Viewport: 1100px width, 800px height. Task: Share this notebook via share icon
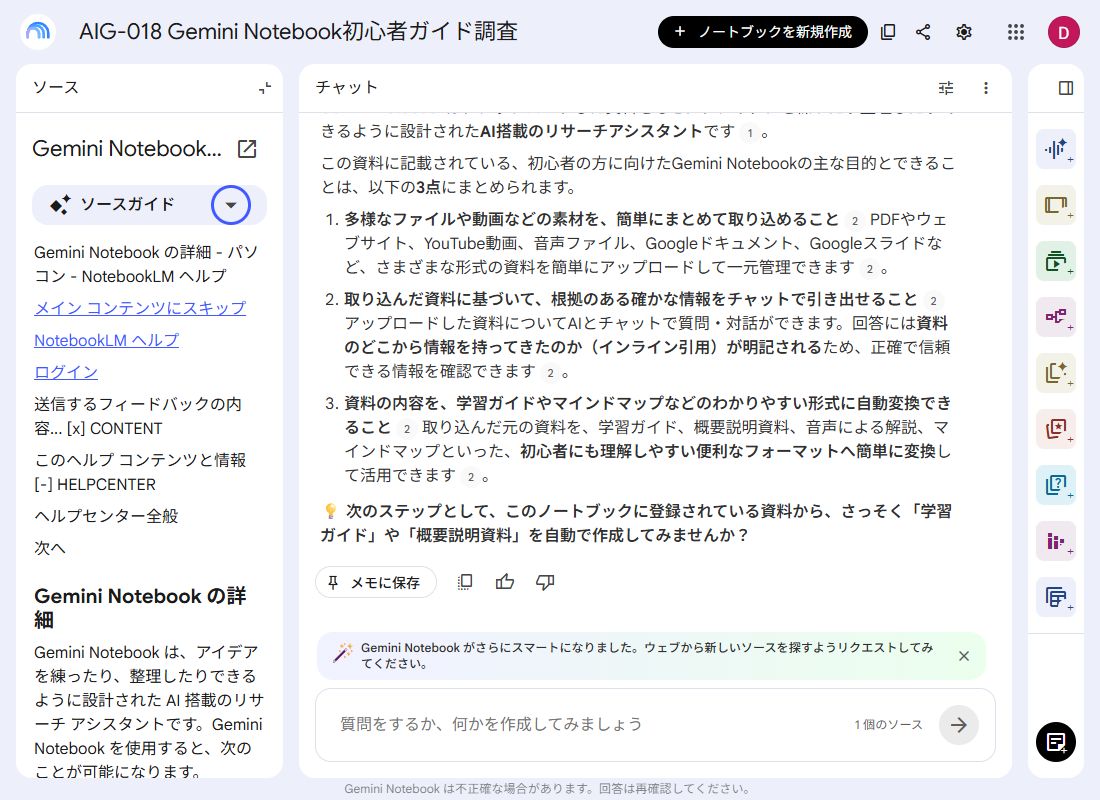click(923, 32)
